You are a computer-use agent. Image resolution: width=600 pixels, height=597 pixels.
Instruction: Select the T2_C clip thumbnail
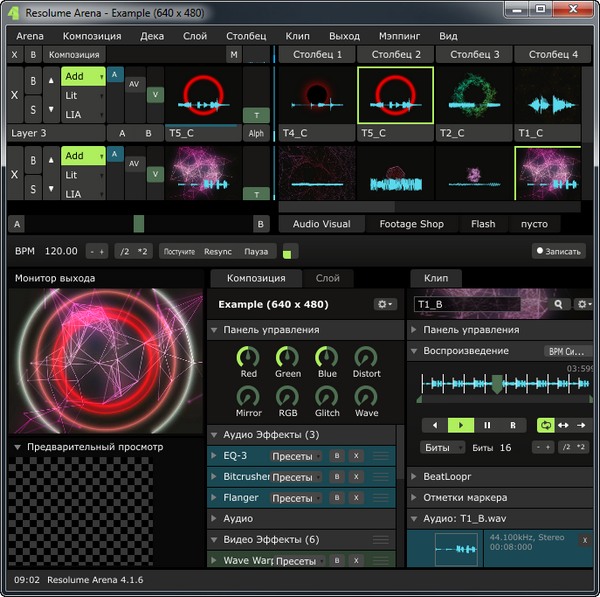pyautogui.click(x=474, y=95)
